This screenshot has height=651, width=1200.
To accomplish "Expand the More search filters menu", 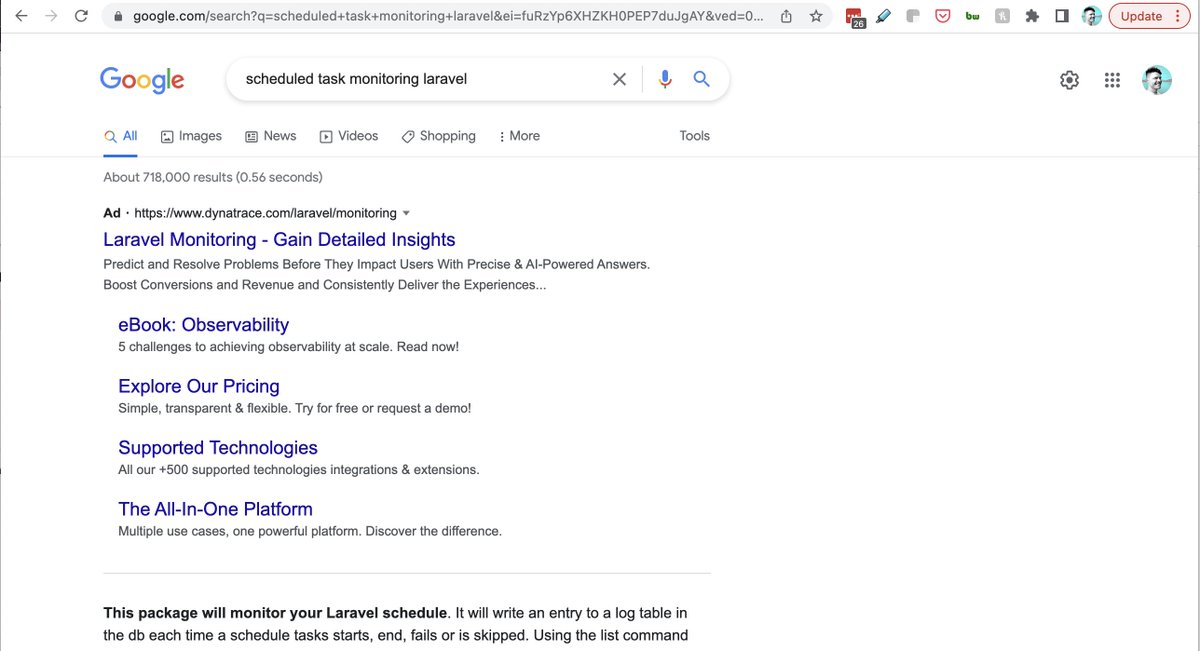I will [x=519, y=136].
